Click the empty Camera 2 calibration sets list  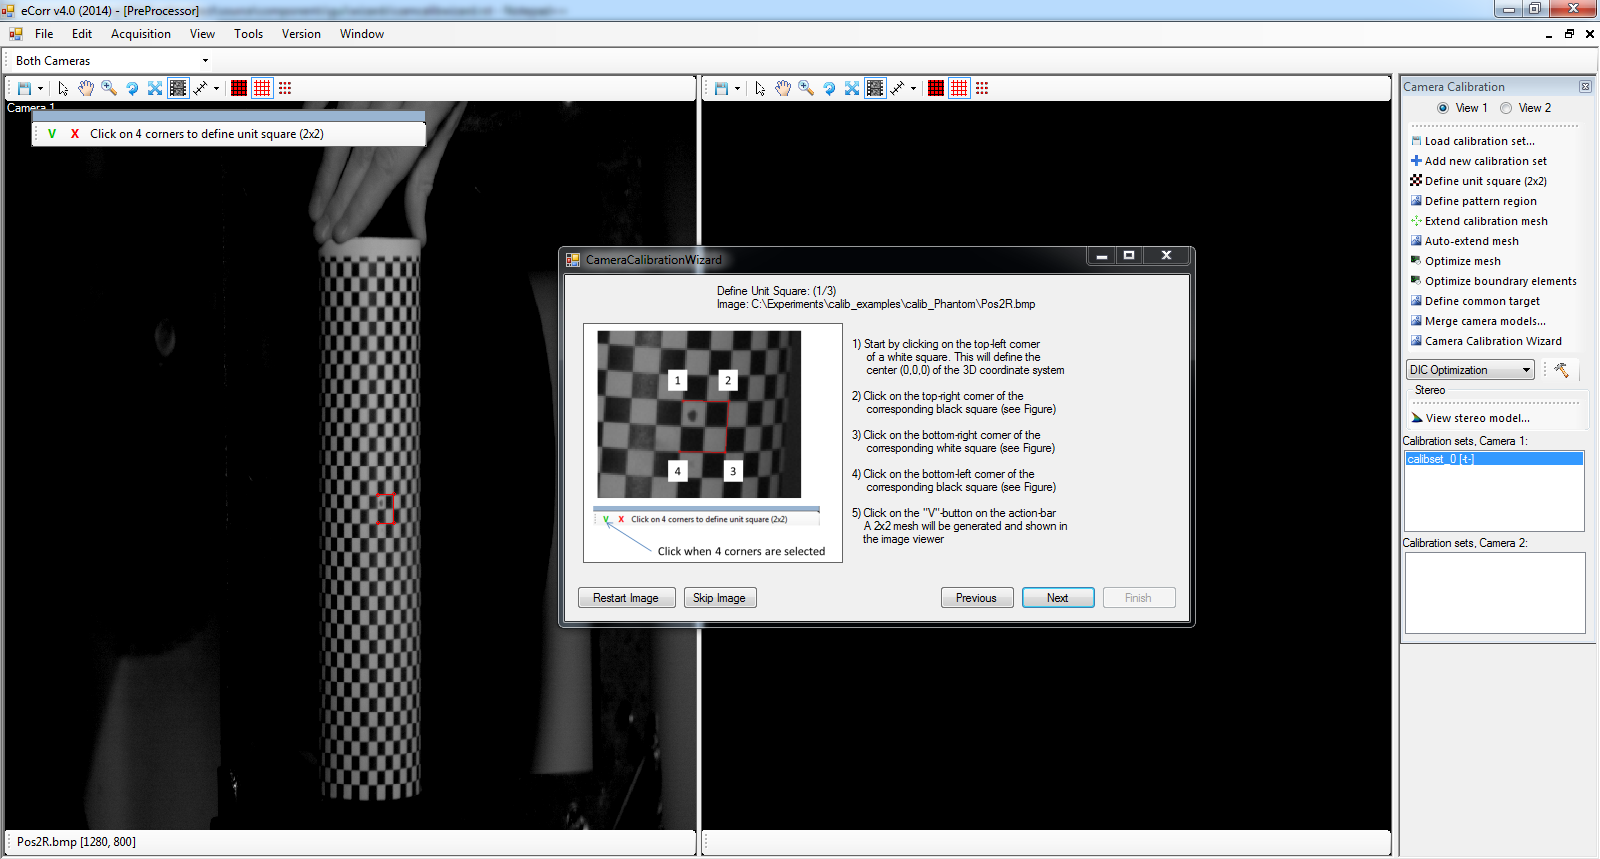pyautogui.click(x=1495, y=592)
